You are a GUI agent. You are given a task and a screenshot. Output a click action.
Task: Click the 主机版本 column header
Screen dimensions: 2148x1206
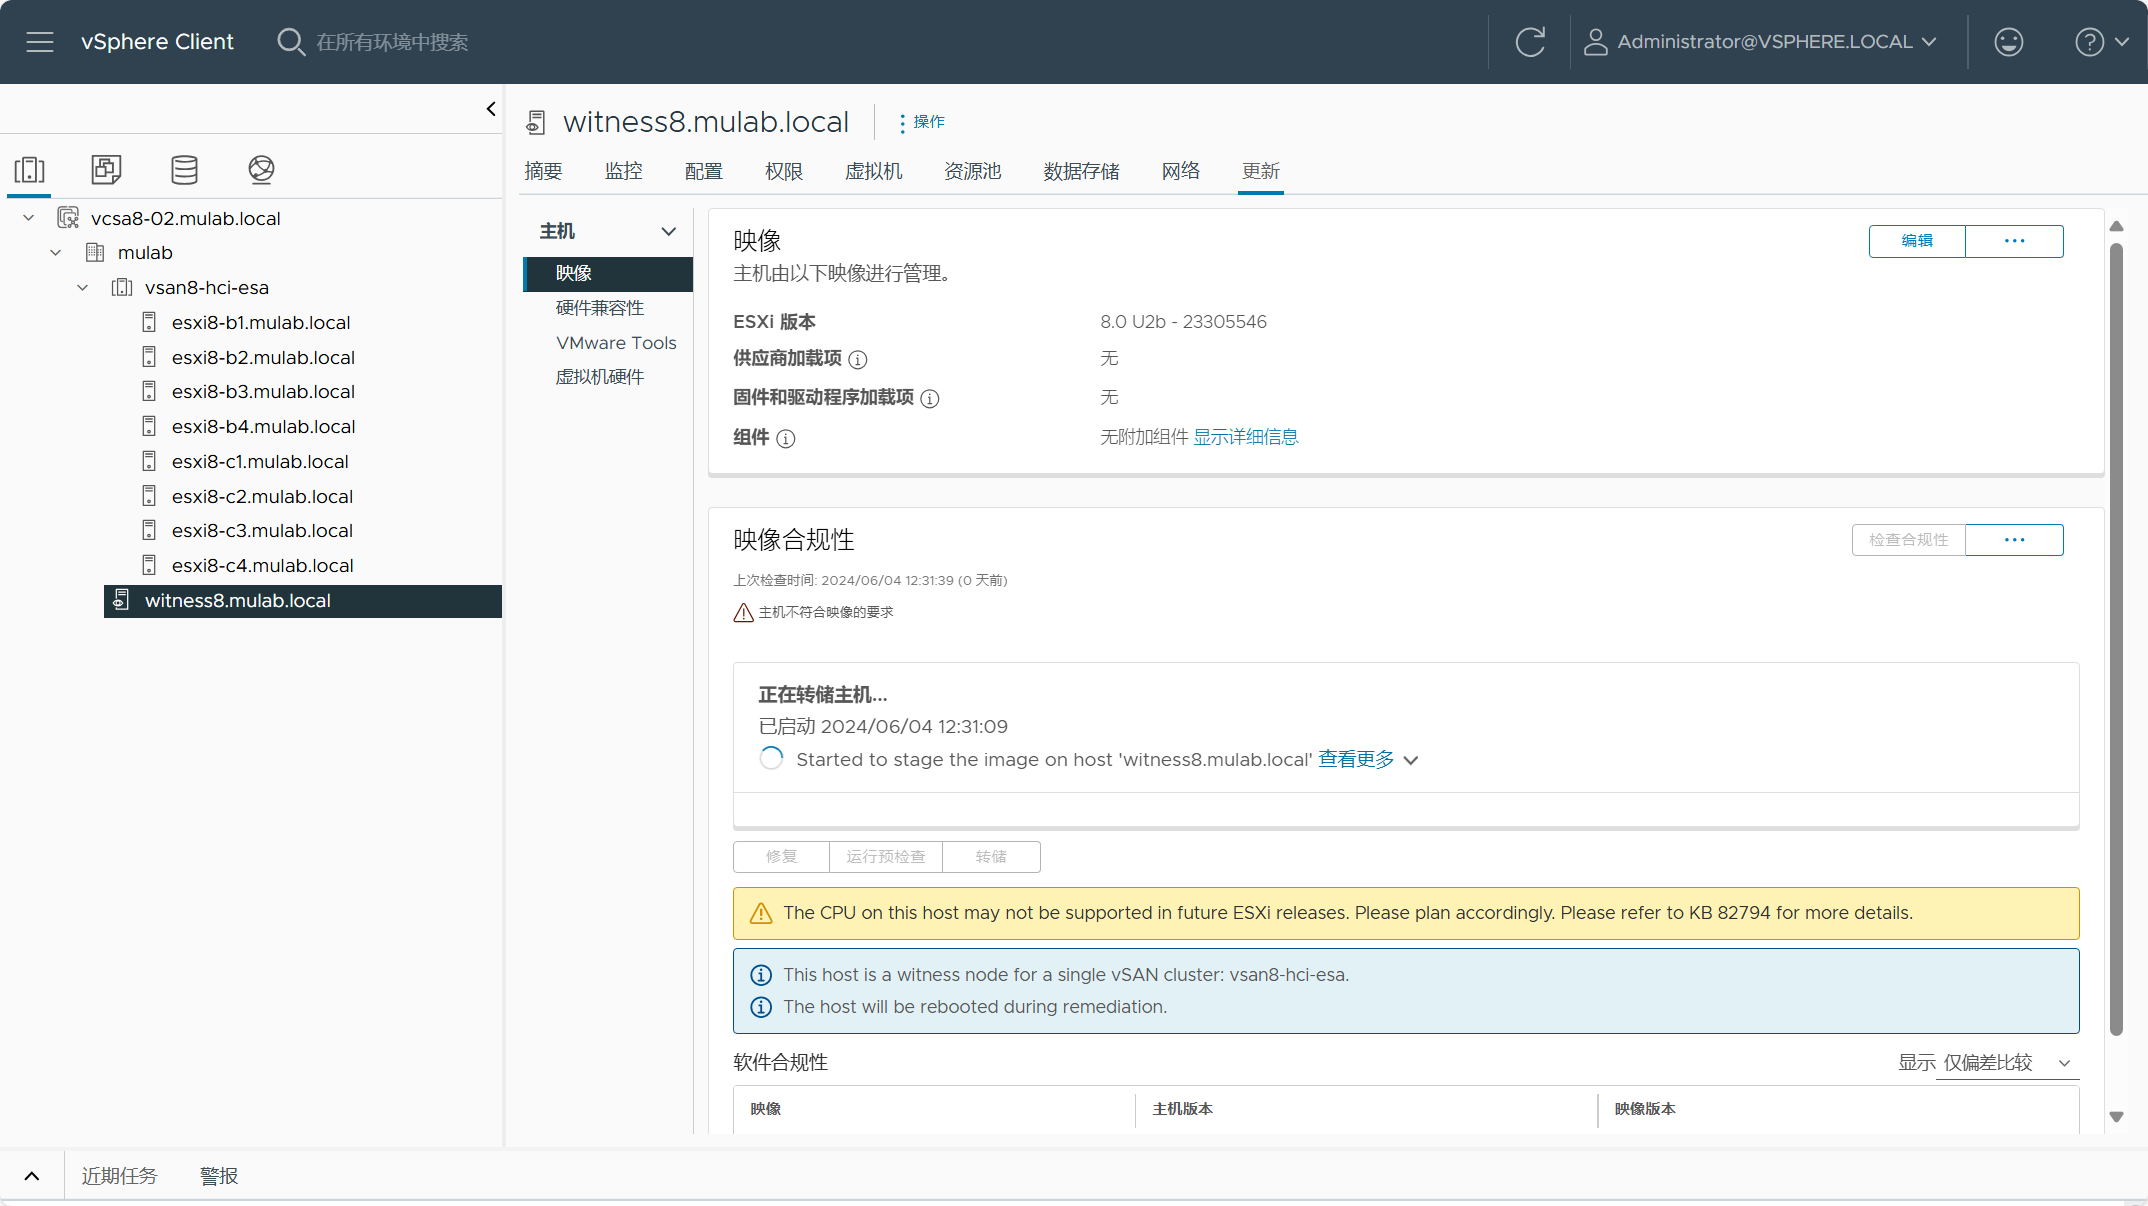tap(1182, 1109)
